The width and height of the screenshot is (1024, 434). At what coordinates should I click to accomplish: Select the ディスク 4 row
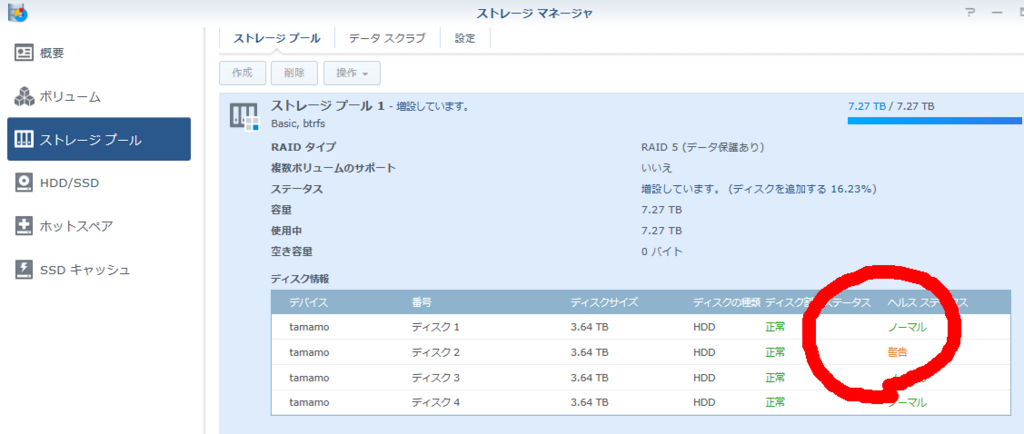click(641, 402)
